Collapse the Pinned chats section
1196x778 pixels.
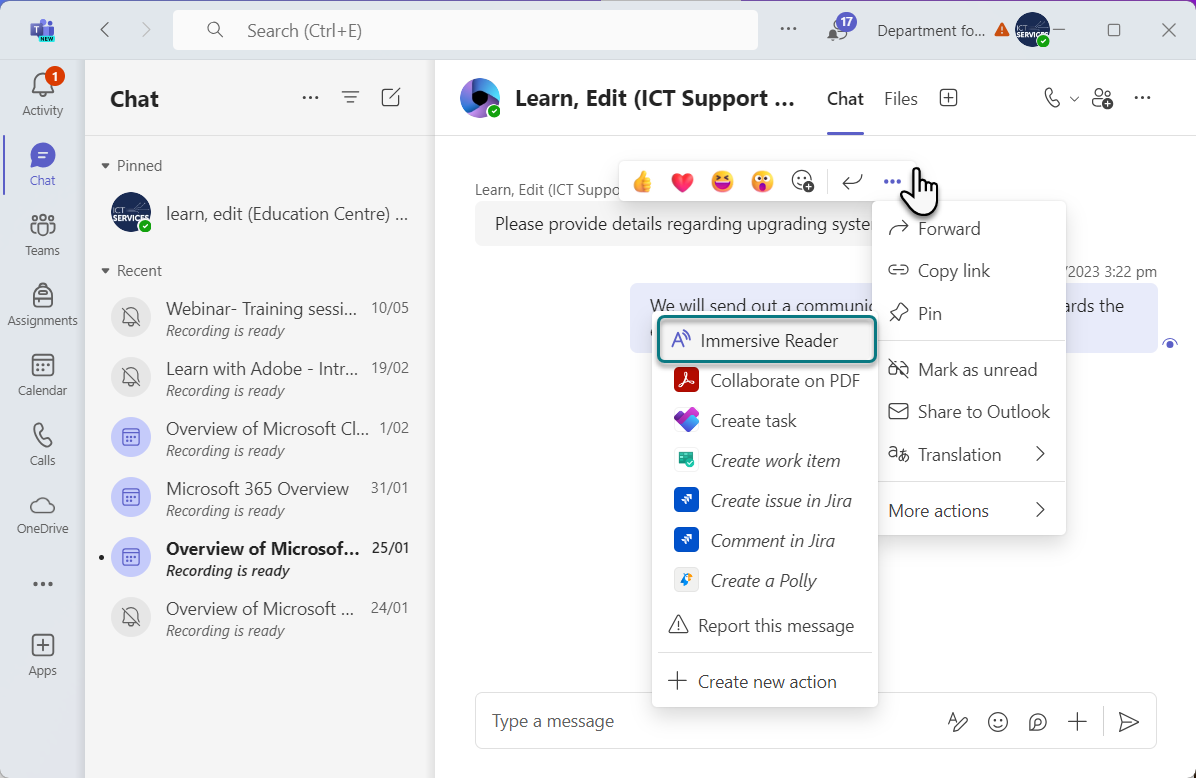105,166
